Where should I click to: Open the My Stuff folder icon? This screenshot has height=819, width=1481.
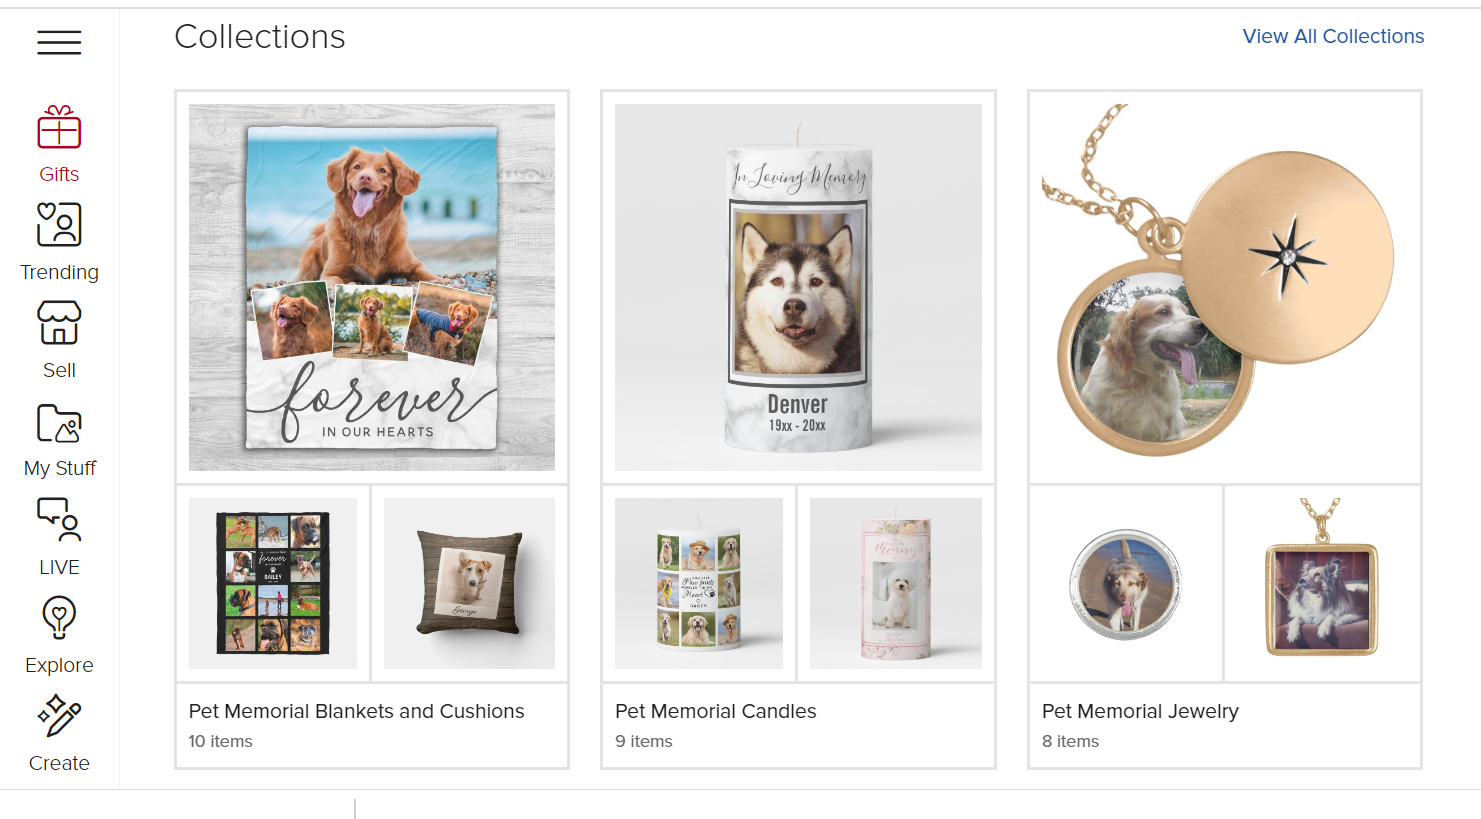point(59,423)
